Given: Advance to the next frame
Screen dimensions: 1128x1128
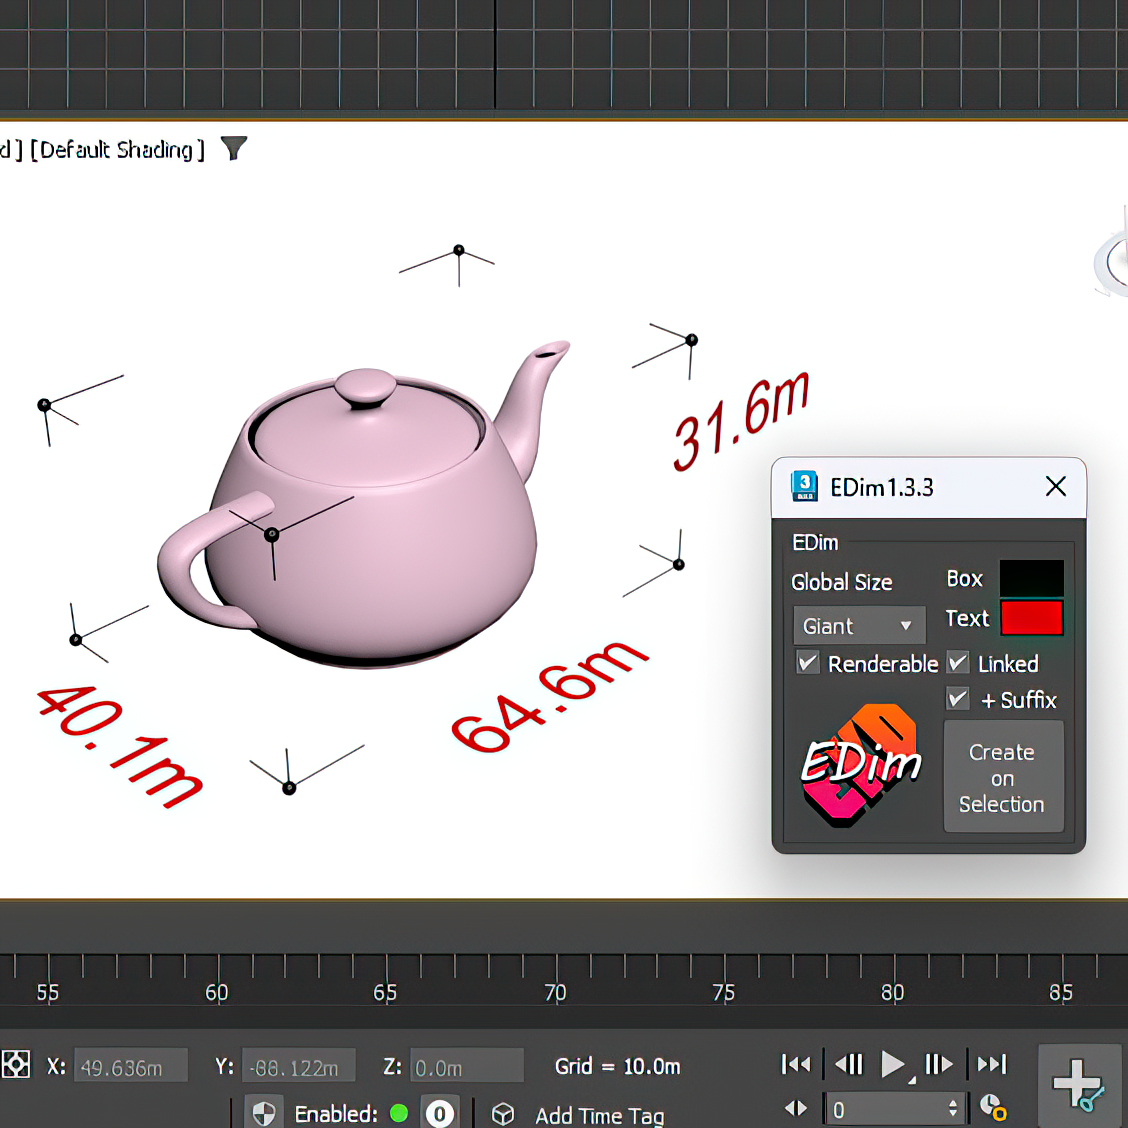Looking at the screenshot, I should [939, 1064].
